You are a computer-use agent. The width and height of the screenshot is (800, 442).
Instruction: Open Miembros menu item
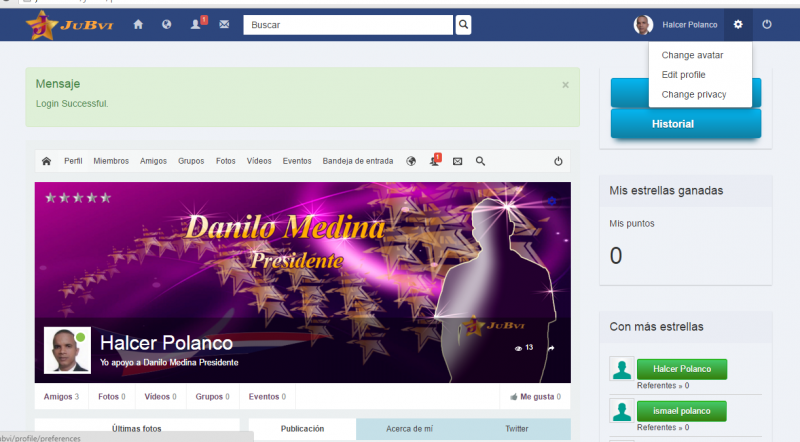pos(111,161)
